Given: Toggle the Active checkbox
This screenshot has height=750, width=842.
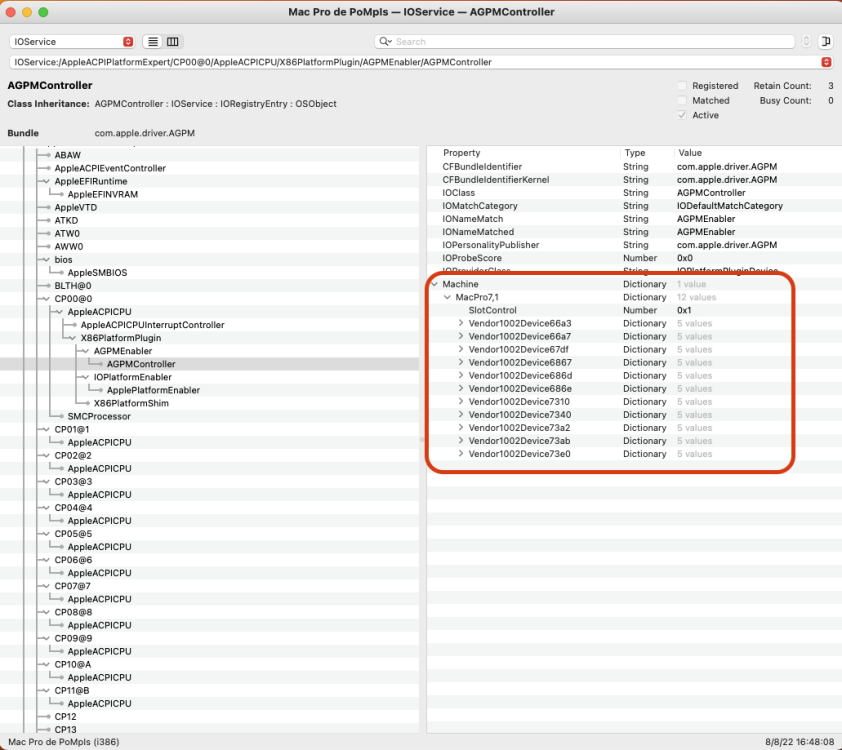Looking at the screenshot, I should pos(682,115).
